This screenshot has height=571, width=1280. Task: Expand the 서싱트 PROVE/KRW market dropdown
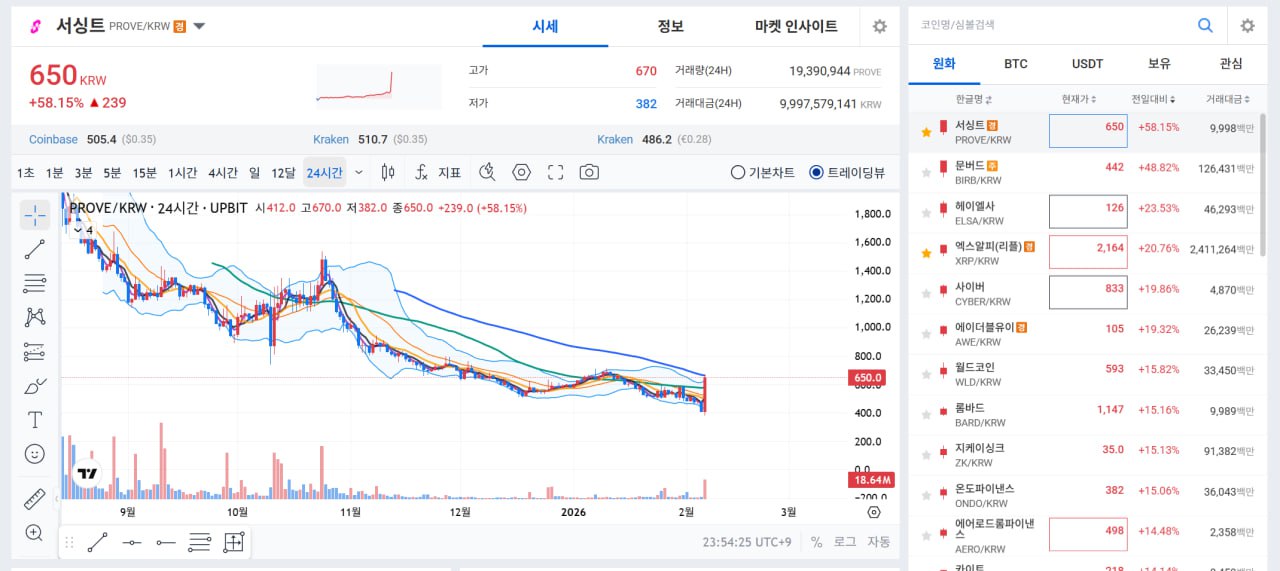click(199, 26)
